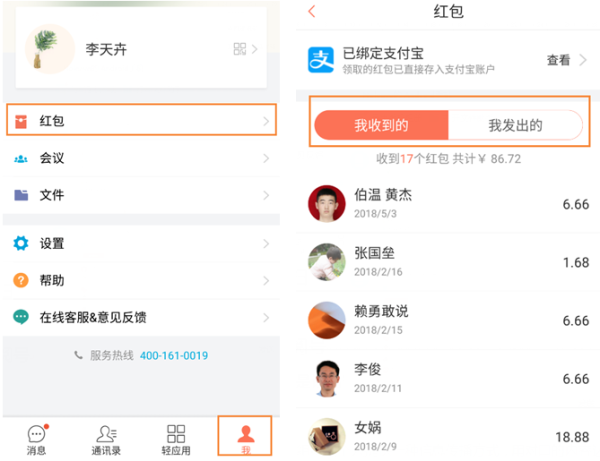This screenshot has width=600, height=461.
Task: Tap the Alipay logo icon
Action: [x=321, y=60]
